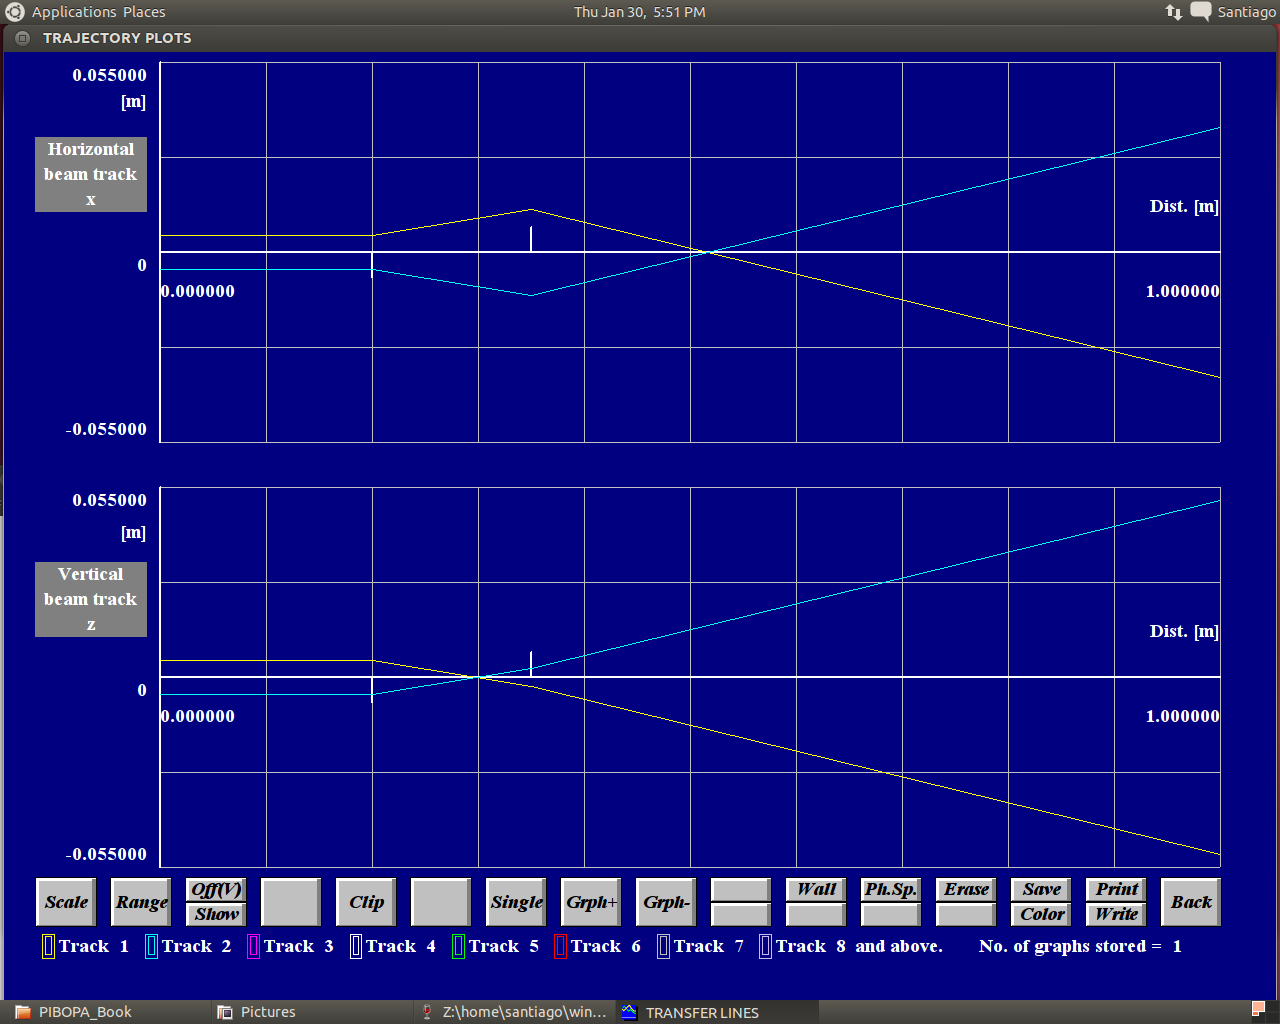Remove a graph with Grph-
The height and width of the screenshot is (1024, 1280).
pos(666,902)
